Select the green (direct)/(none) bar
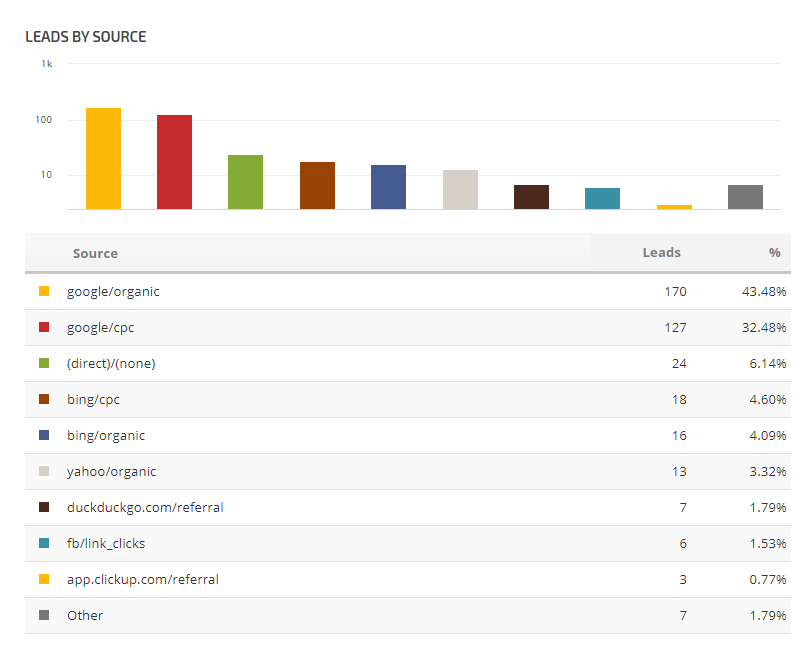This screenshot has width=808, height=662. point(245,182)
